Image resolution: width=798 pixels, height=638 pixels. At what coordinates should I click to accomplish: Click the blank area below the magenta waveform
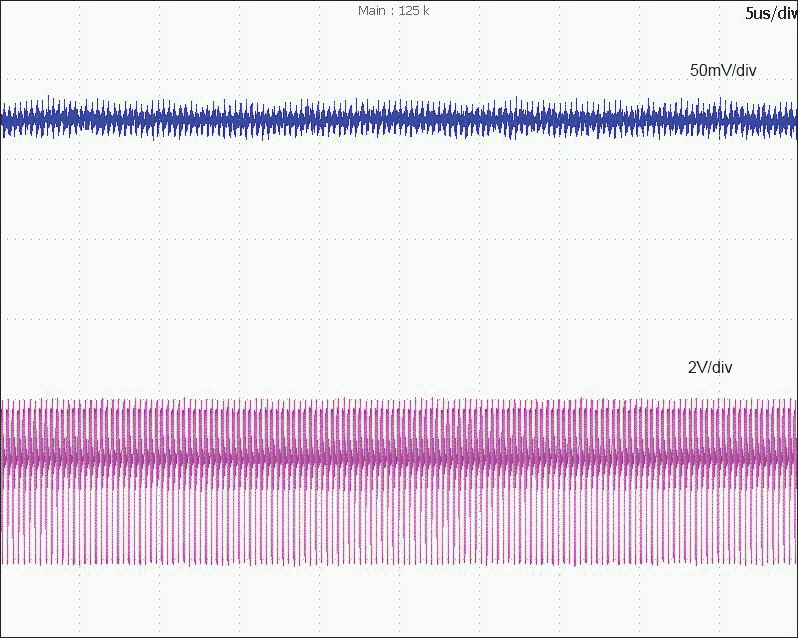[x=400, y=600]
